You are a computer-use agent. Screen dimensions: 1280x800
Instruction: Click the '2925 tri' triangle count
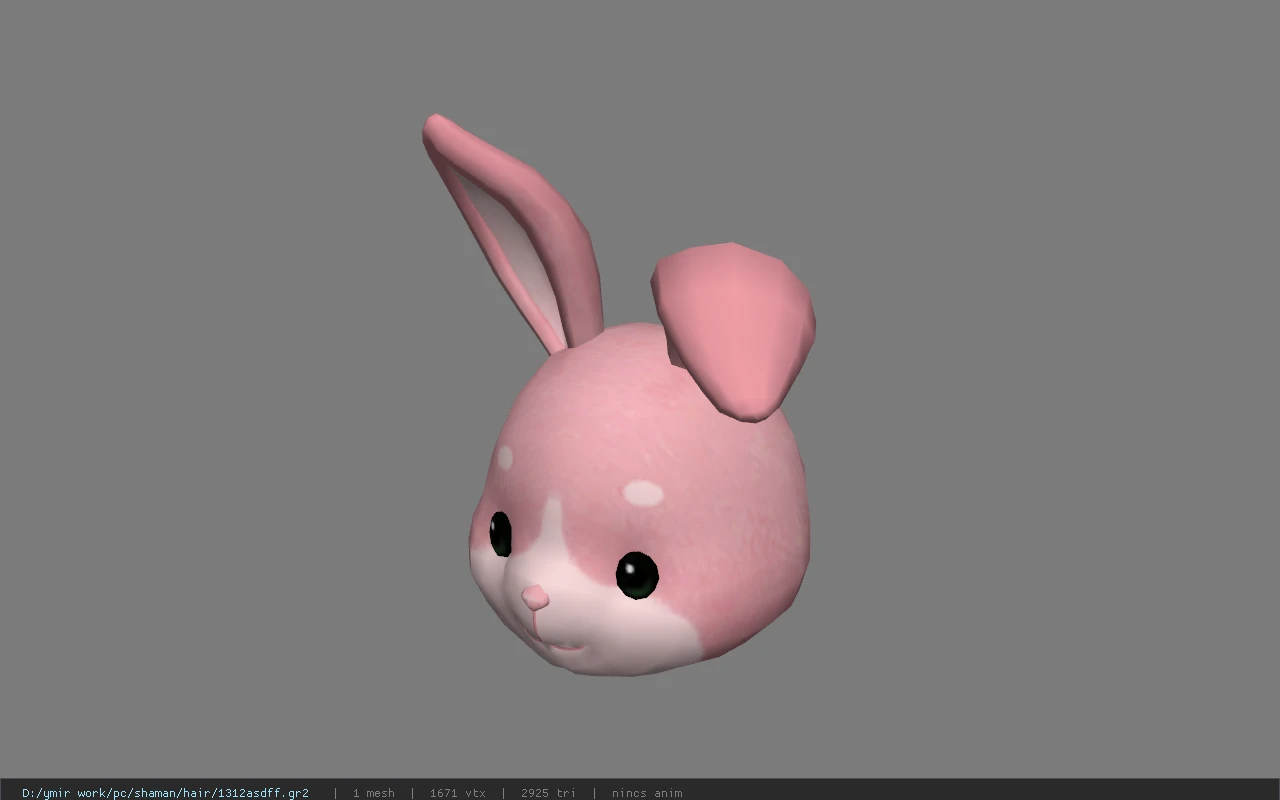(548, 793)
